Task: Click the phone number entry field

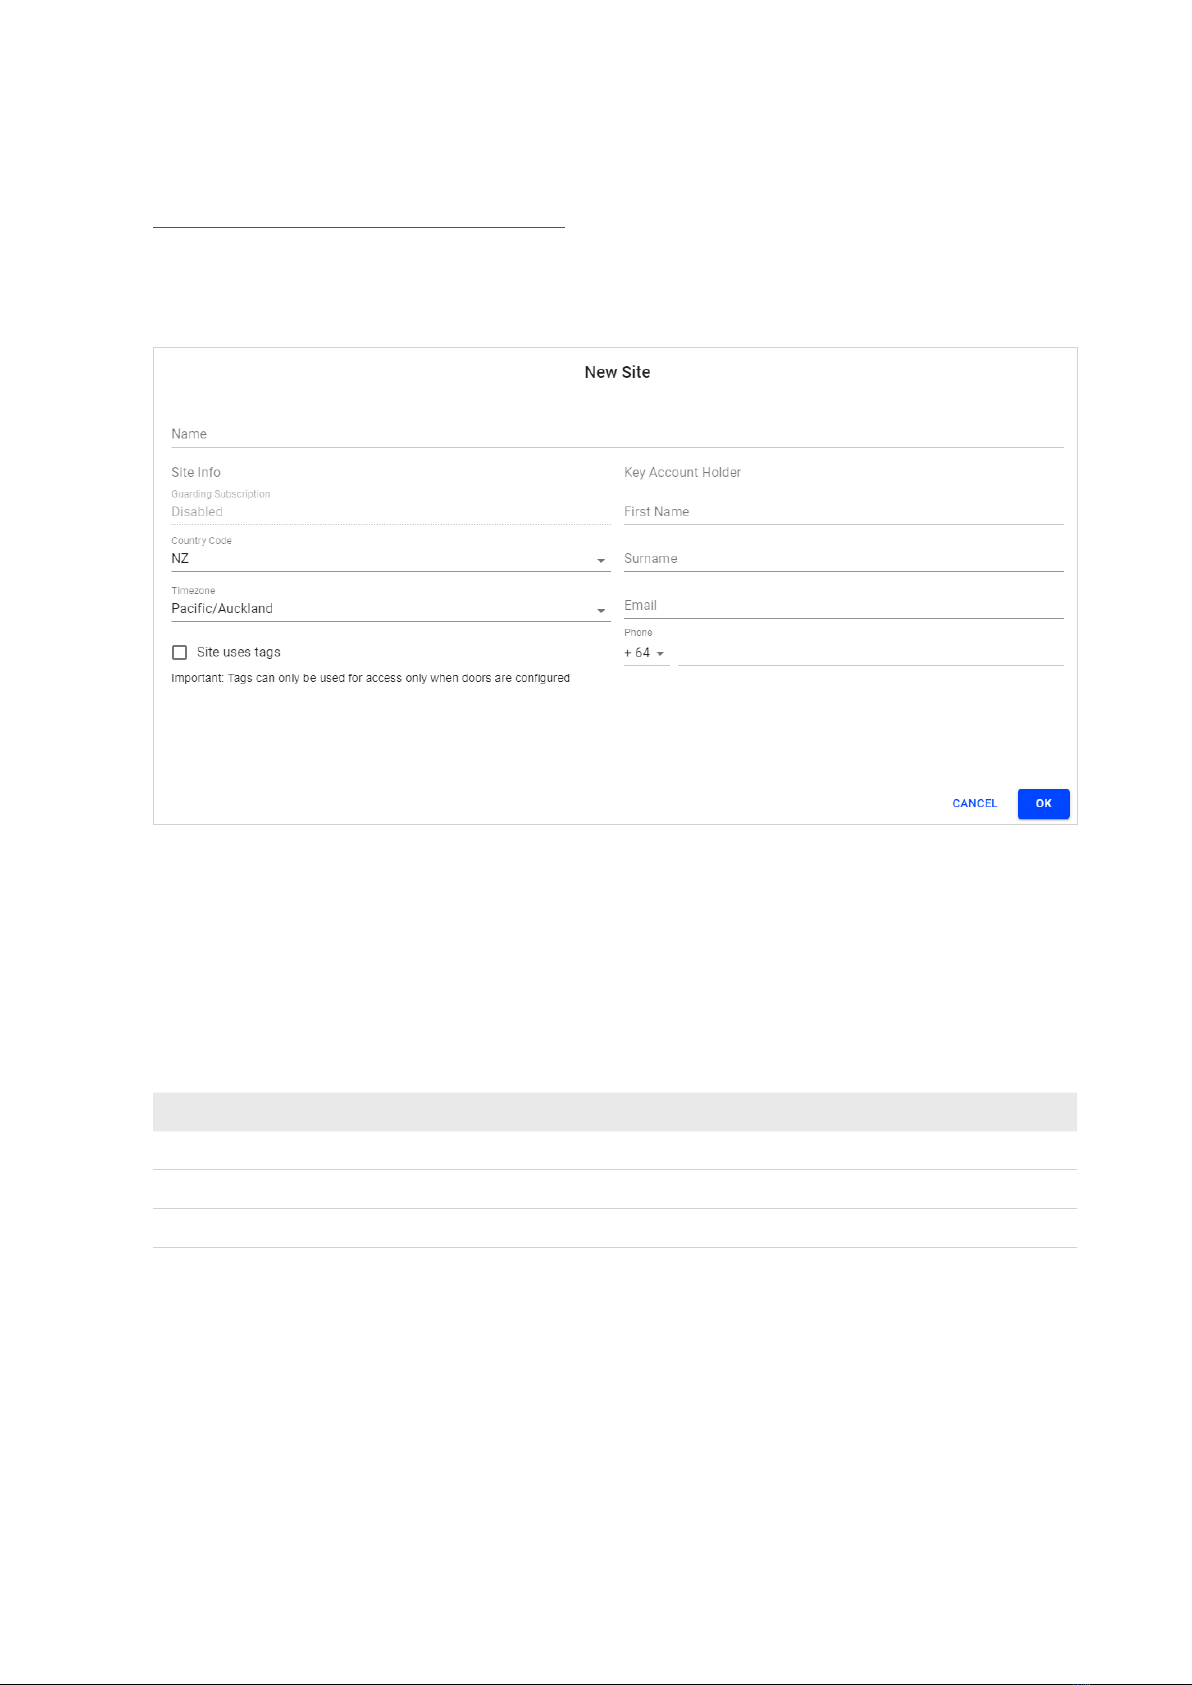Action: (x=870, y=653)
